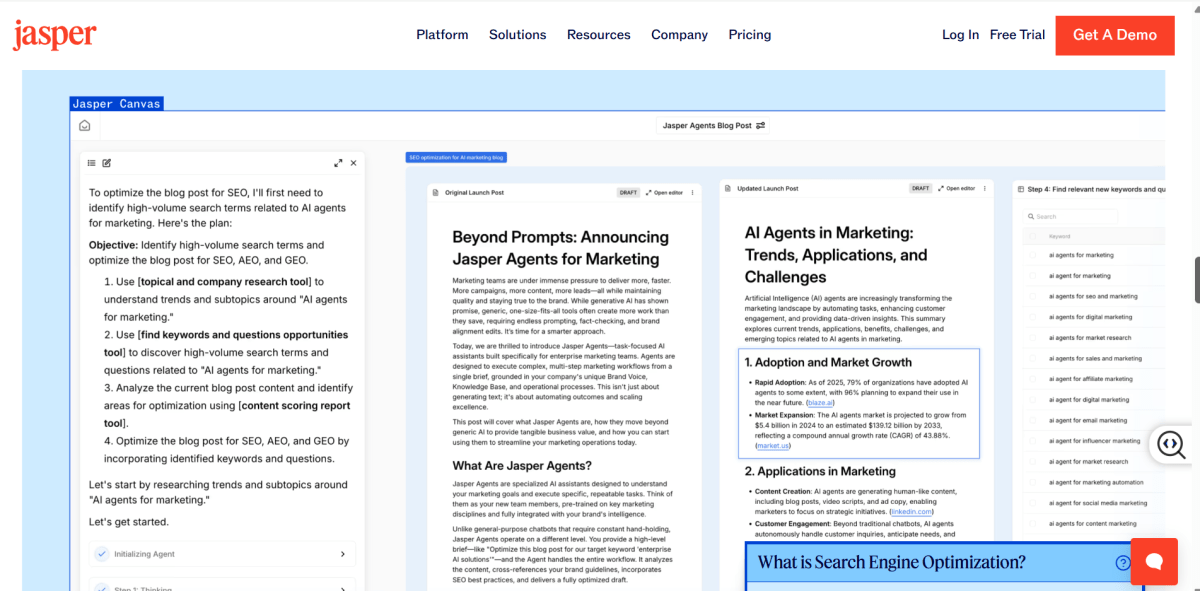The image size is (1200, 591).
Task: Check the 'ai agents for seo and marketing' row
Action: click(1033, 296)
